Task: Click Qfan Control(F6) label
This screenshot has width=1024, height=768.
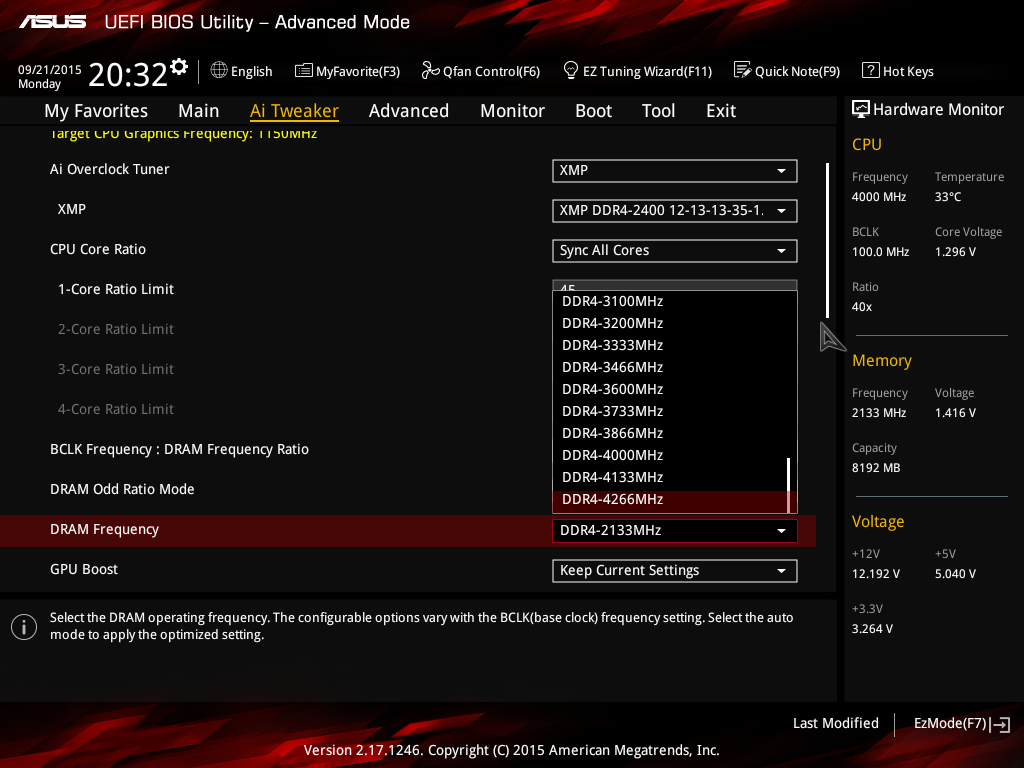Action: [491, 71]
